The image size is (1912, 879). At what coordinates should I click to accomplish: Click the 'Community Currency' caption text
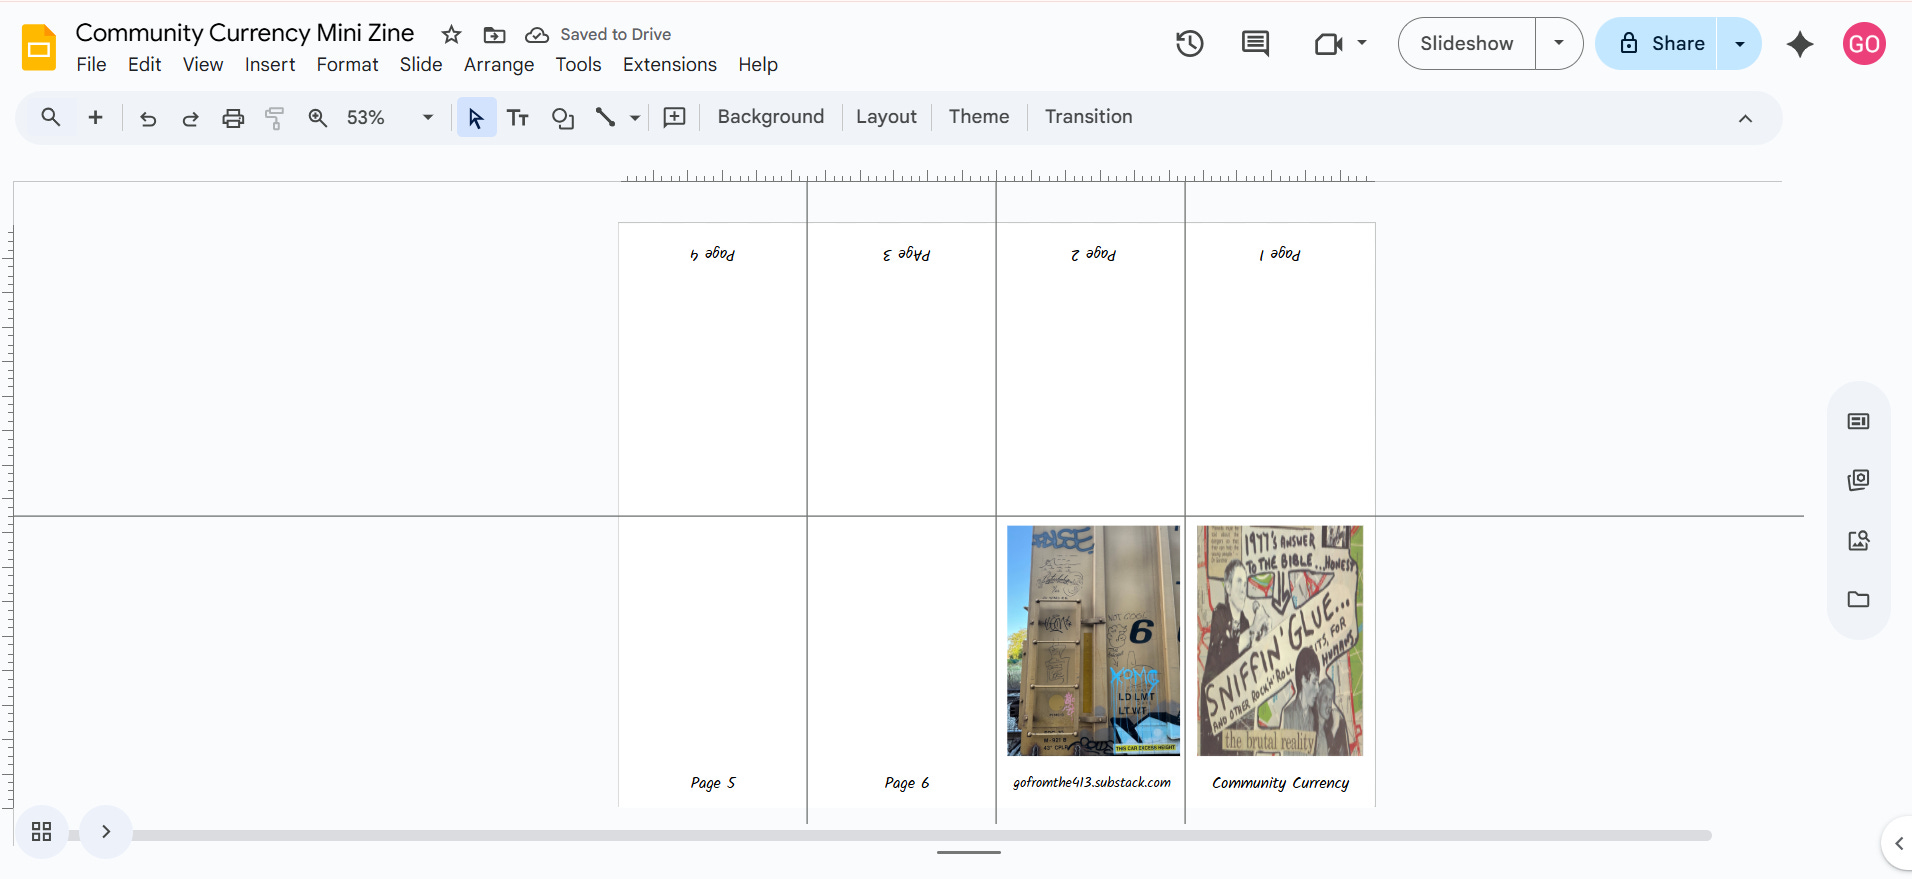coord(1280,782)
